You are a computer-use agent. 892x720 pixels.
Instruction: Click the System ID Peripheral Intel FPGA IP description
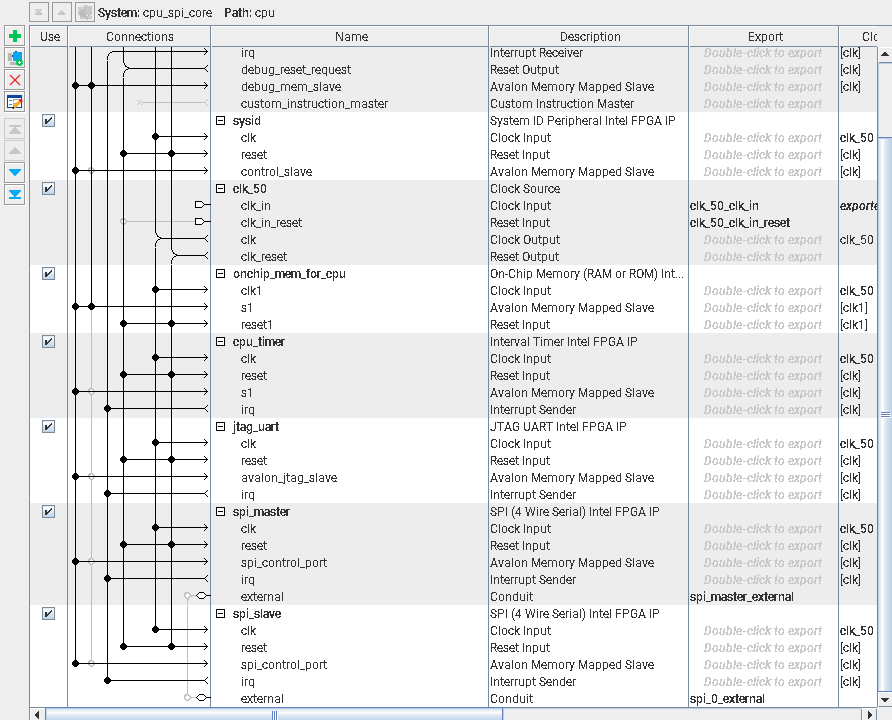click(583, 121)
